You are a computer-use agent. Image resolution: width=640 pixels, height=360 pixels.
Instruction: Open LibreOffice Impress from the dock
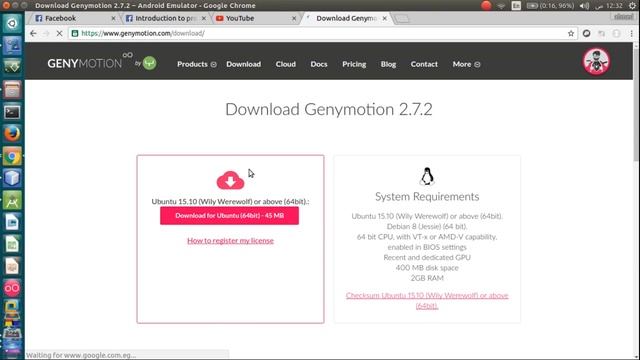[x=12, y=267]
